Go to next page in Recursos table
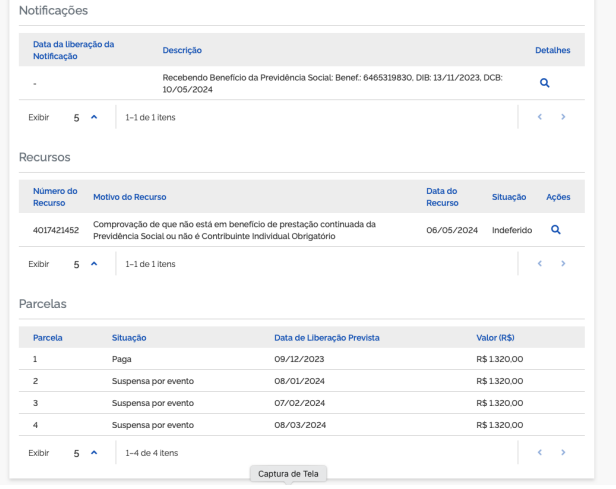 pos(563,264)
